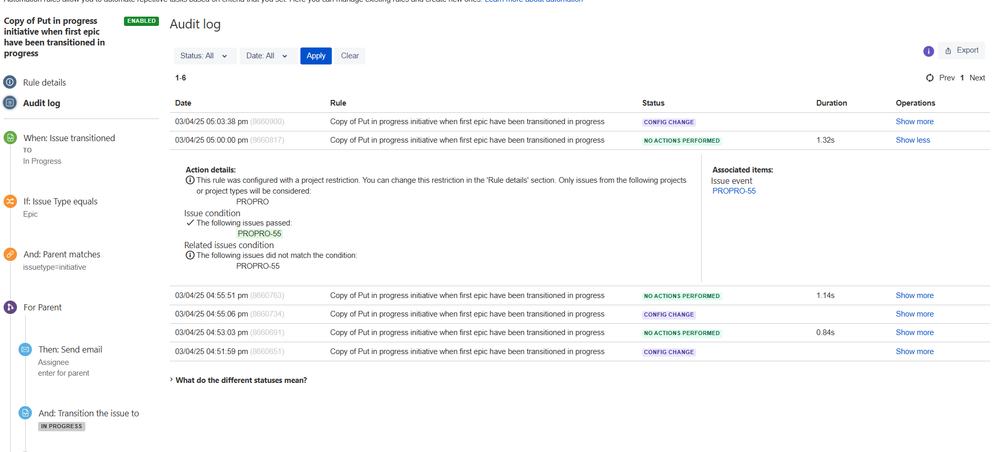Select If: Issue Type equals condition

pyautogui.click(x=61, y=201)
